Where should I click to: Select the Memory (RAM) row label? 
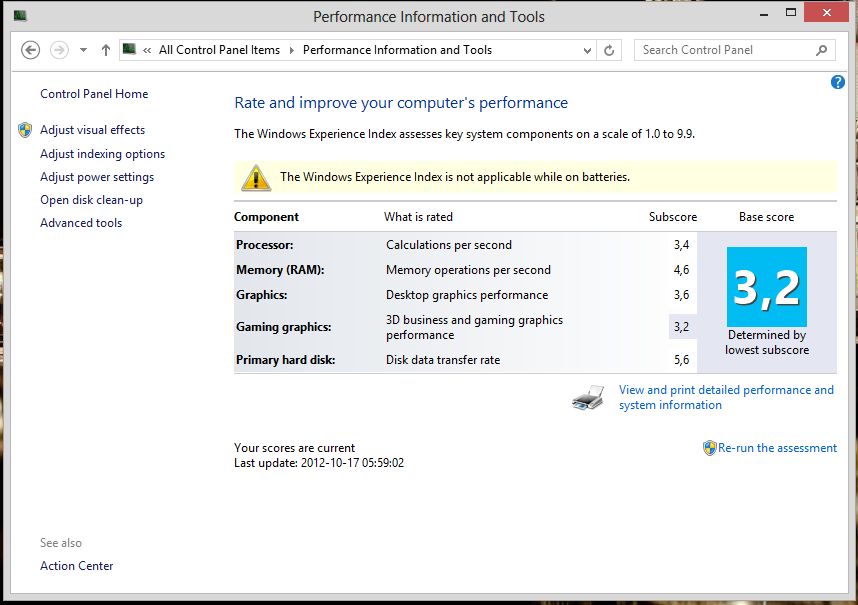coord(280,270)
